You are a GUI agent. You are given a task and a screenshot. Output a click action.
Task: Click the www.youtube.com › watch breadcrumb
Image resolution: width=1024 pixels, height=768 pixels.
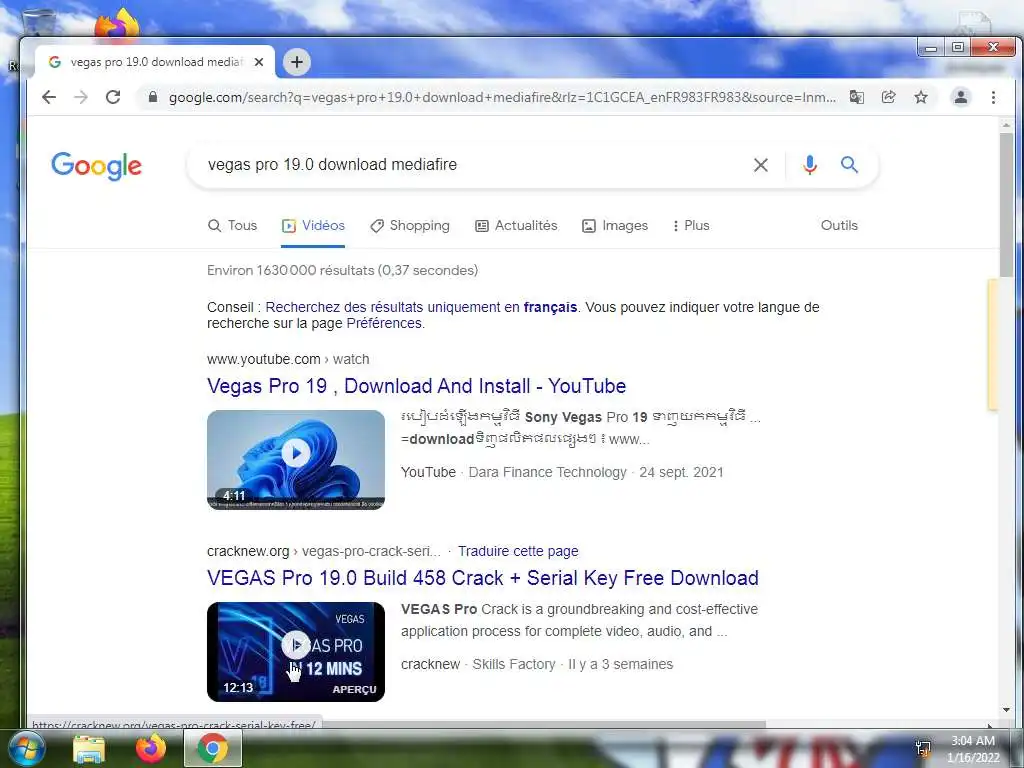click(x=288, y=359)
